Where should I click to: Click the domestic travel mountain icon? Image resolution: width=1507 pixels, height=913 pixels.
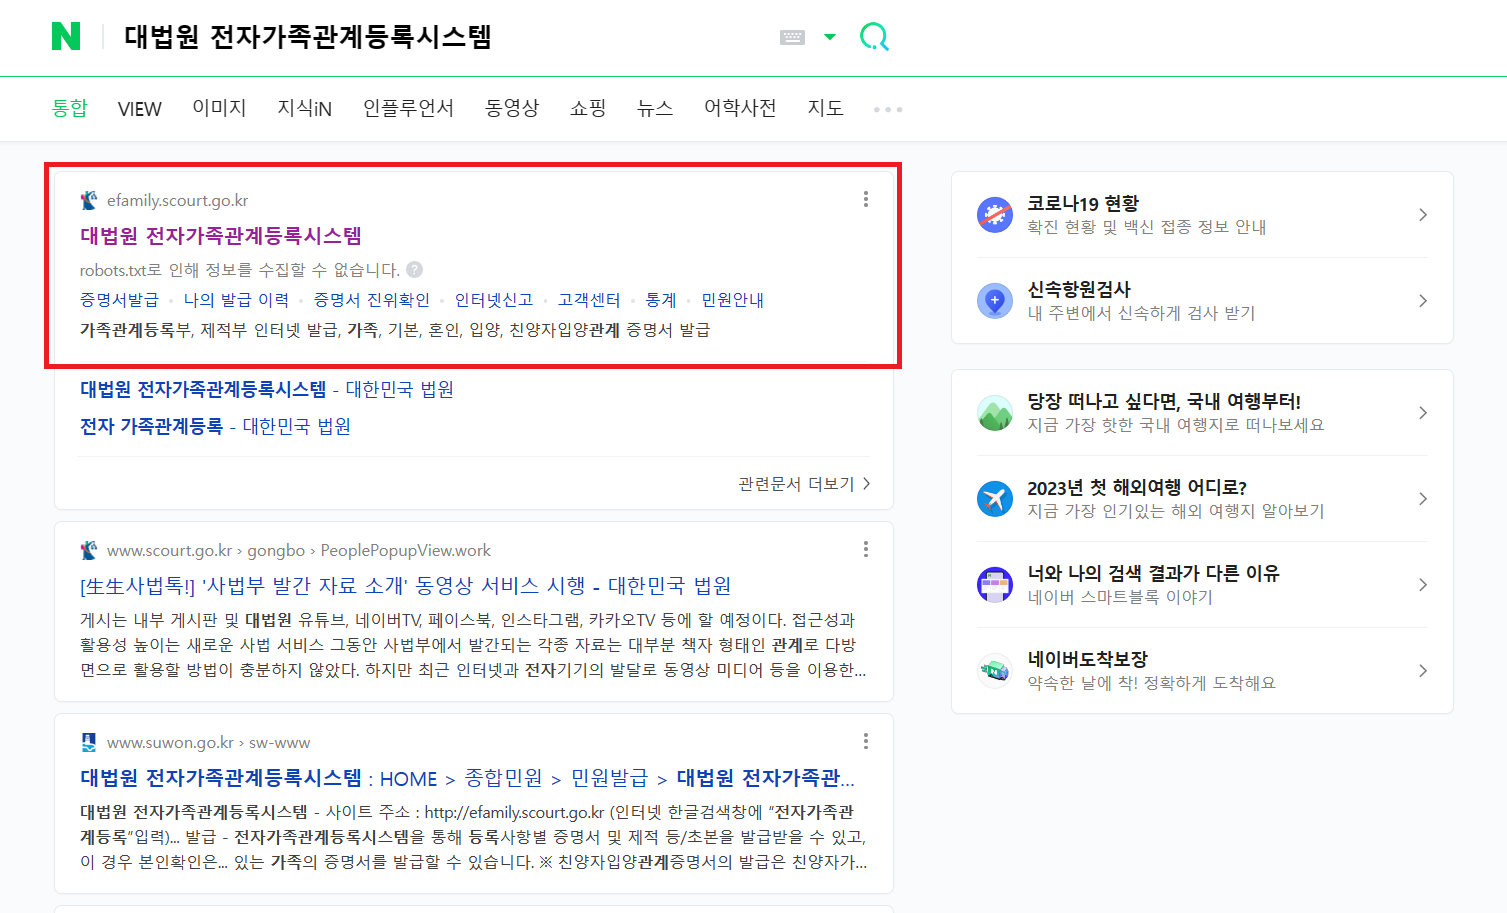(x=994, y=413)
